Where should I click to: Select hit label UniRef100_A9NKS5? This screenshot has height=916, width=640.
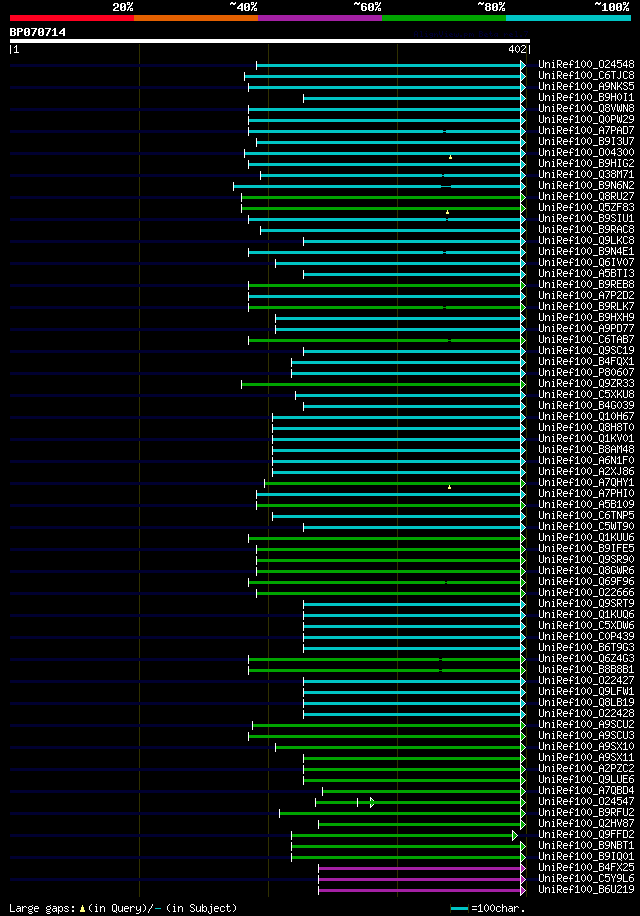(x=586, y=86)
